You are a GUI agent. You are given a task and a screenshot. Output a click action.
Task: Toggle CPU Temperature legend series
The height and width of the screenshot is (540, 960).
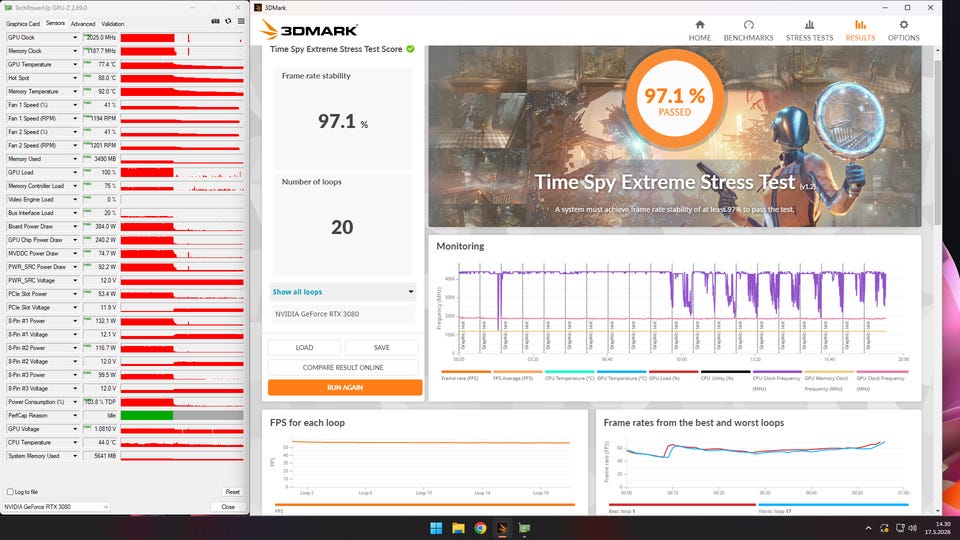pyautogui.click(x=569, y=375)
